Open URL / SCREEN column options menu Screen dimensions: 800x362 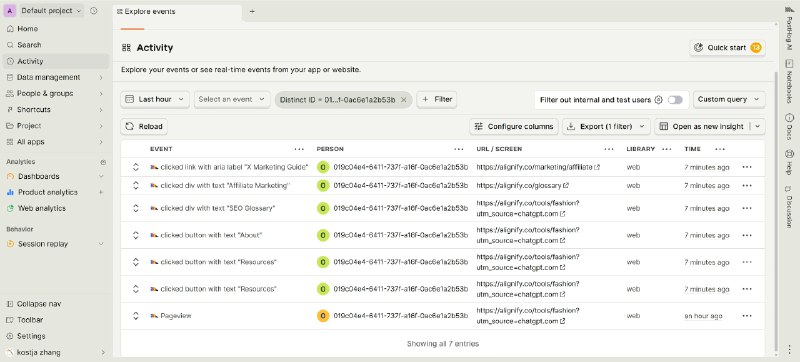(x=609, y=149)
